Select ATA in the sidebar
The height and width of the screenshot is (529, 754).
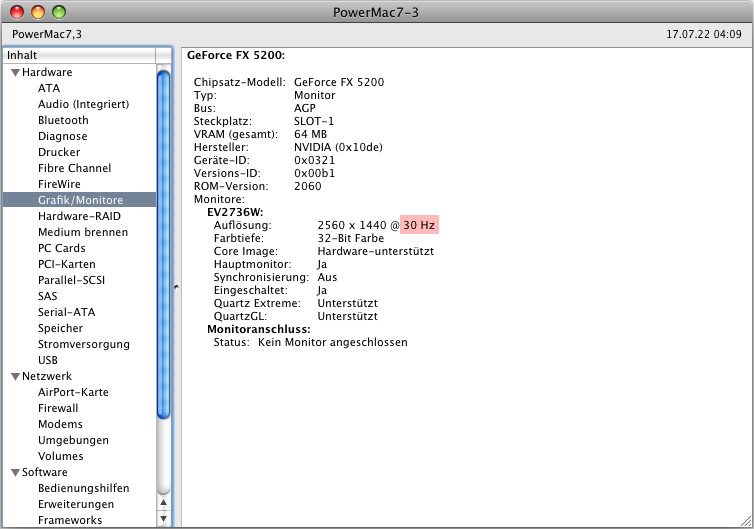(x=49, y=88)
